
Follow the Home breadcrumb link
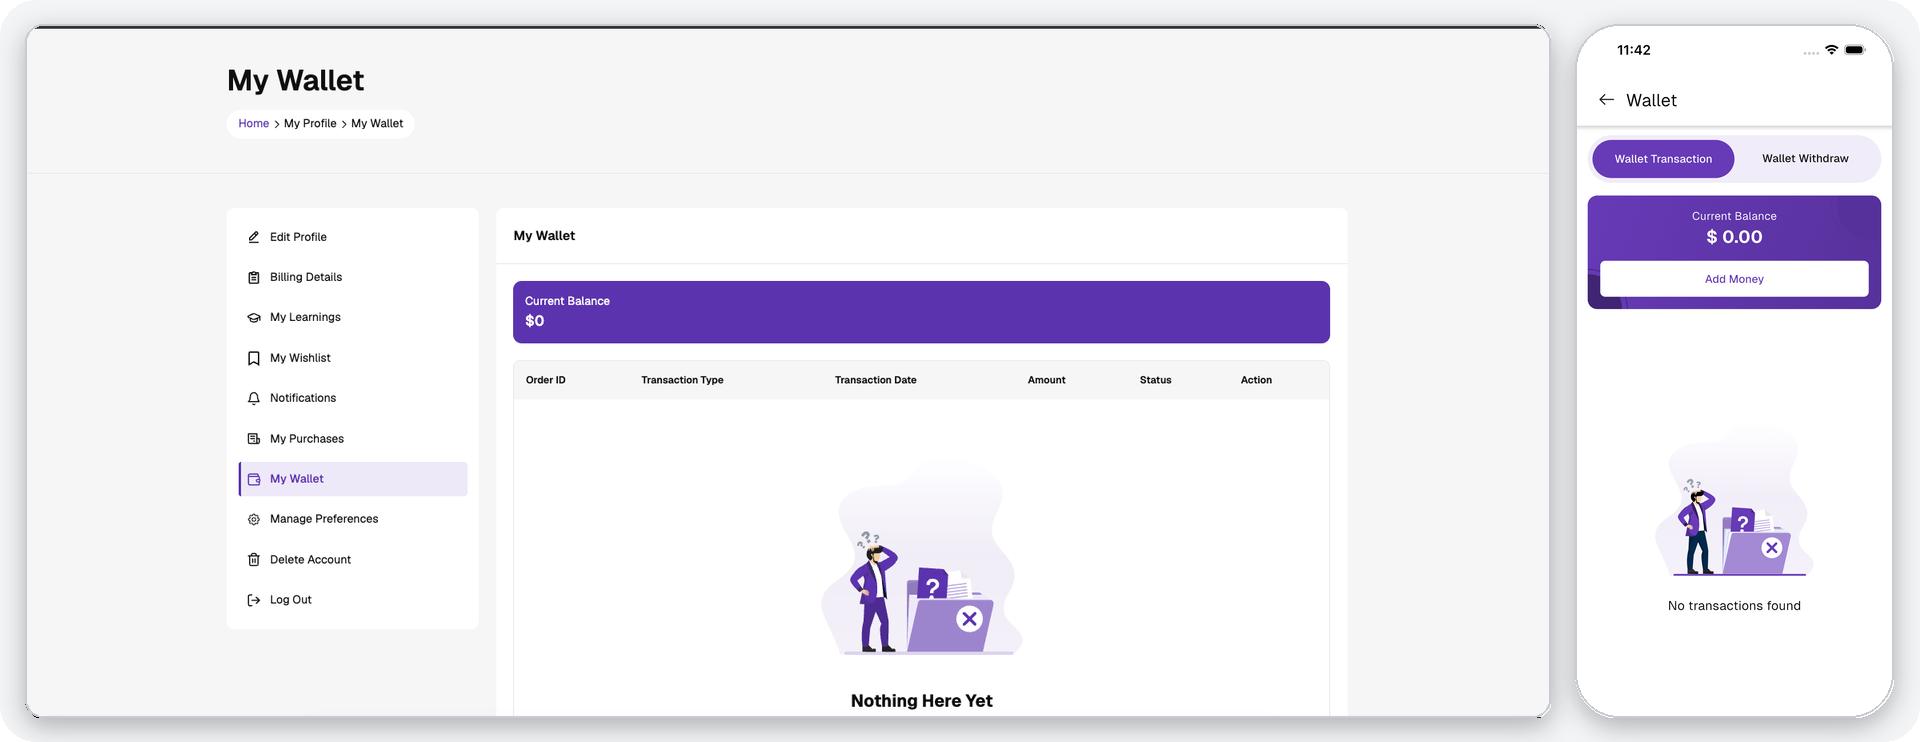[x=254, y=124]
